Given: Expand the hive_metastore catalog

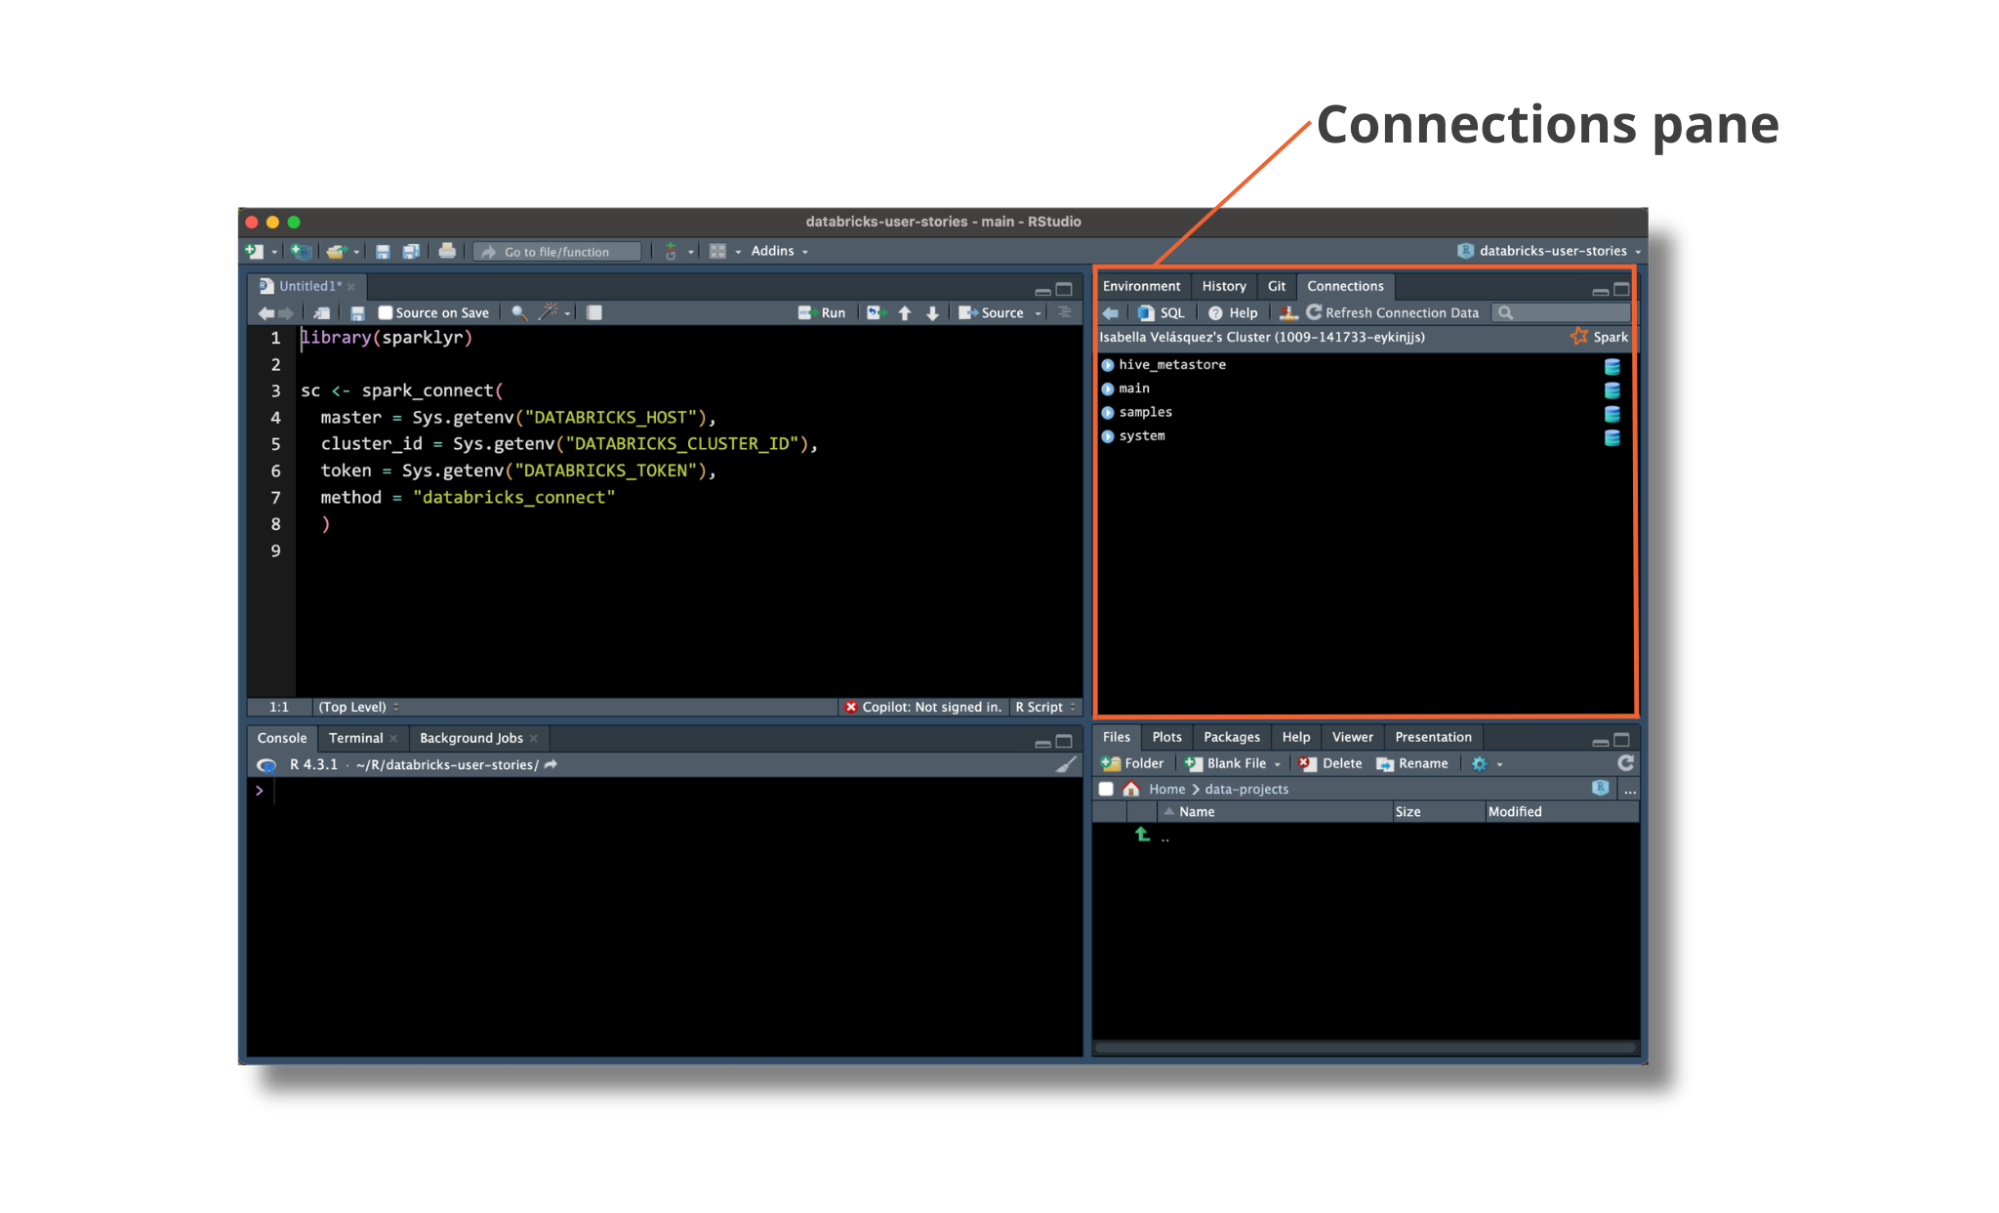Looking at the screenshot, I should [x=1108, y=365].
